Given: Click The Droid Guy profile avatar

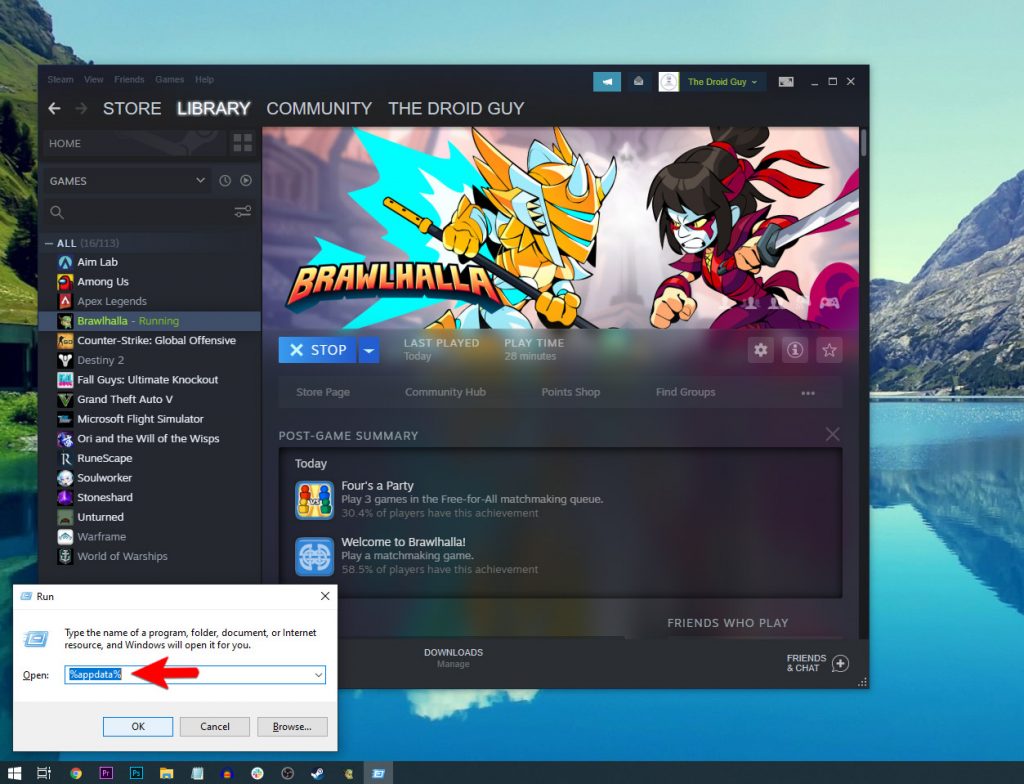Looking at the screenshot, I should tap(669, 82).
